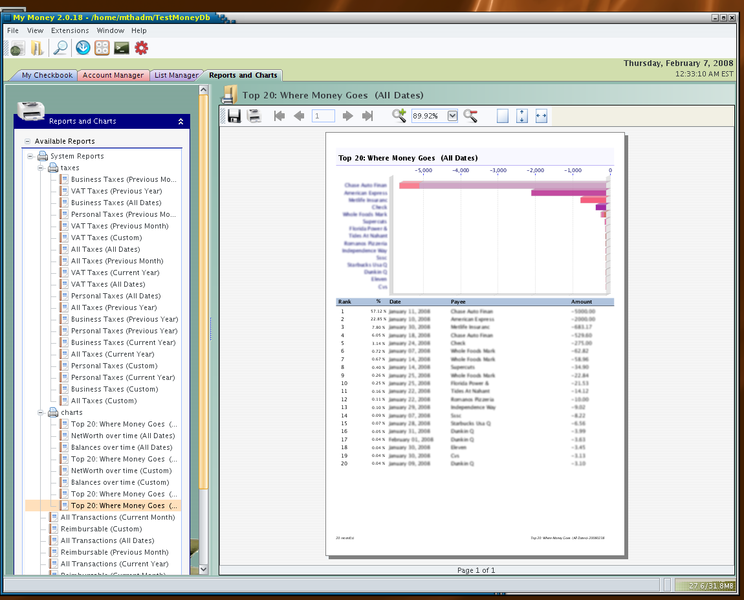
Task: Select Personal Taxes (All Dates) report
Action: click(116, 295)
